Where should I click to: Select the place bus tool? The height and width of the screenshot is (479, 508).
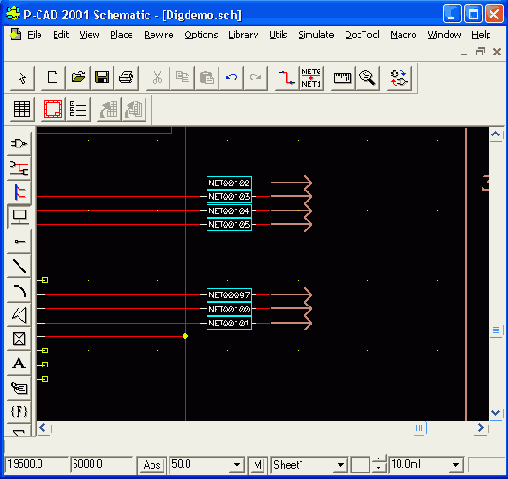(x=19, y=192)
